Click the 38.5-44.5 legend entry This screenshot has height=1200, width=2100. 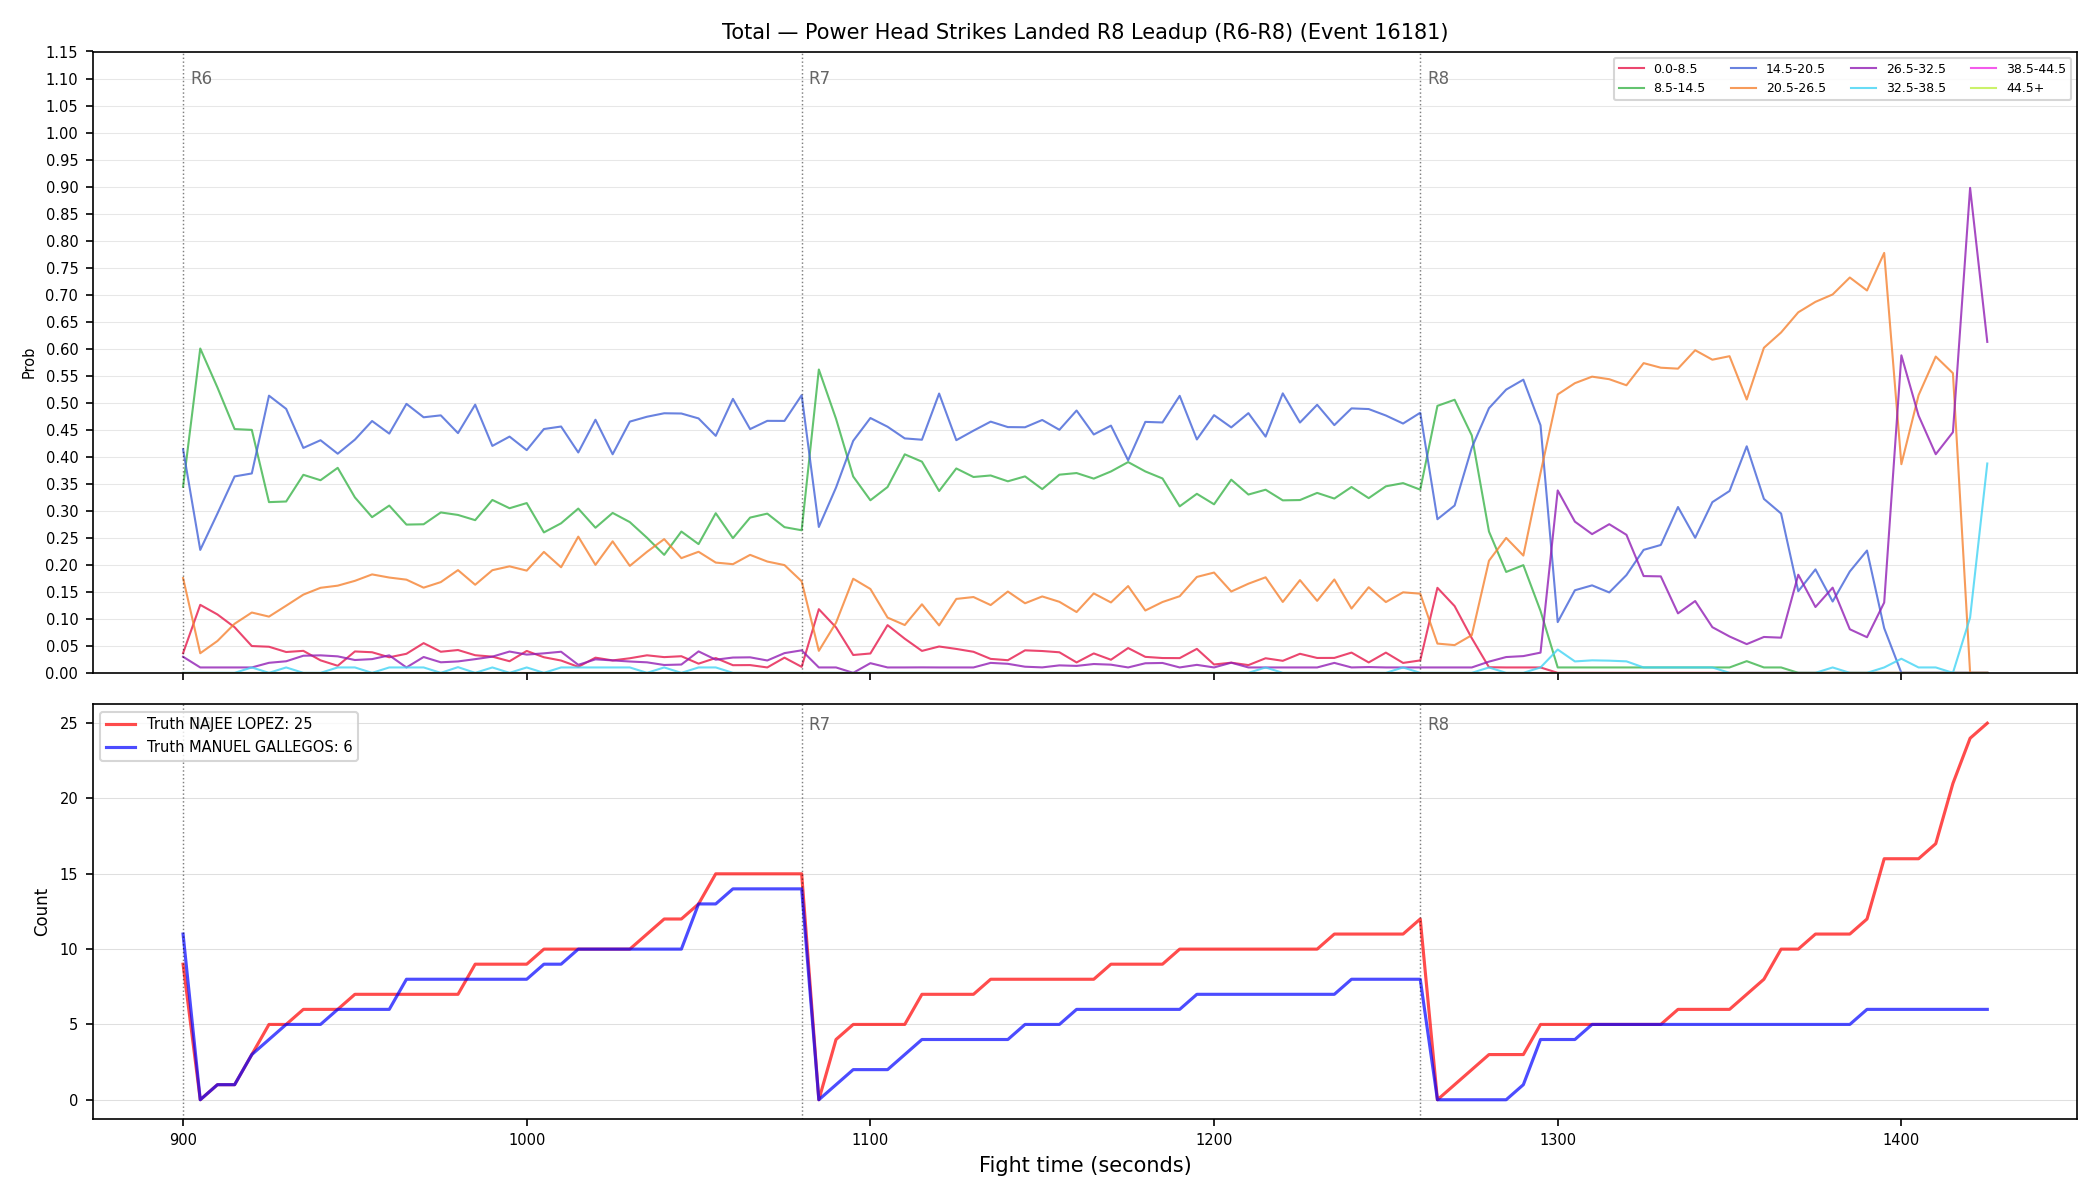2019,69
